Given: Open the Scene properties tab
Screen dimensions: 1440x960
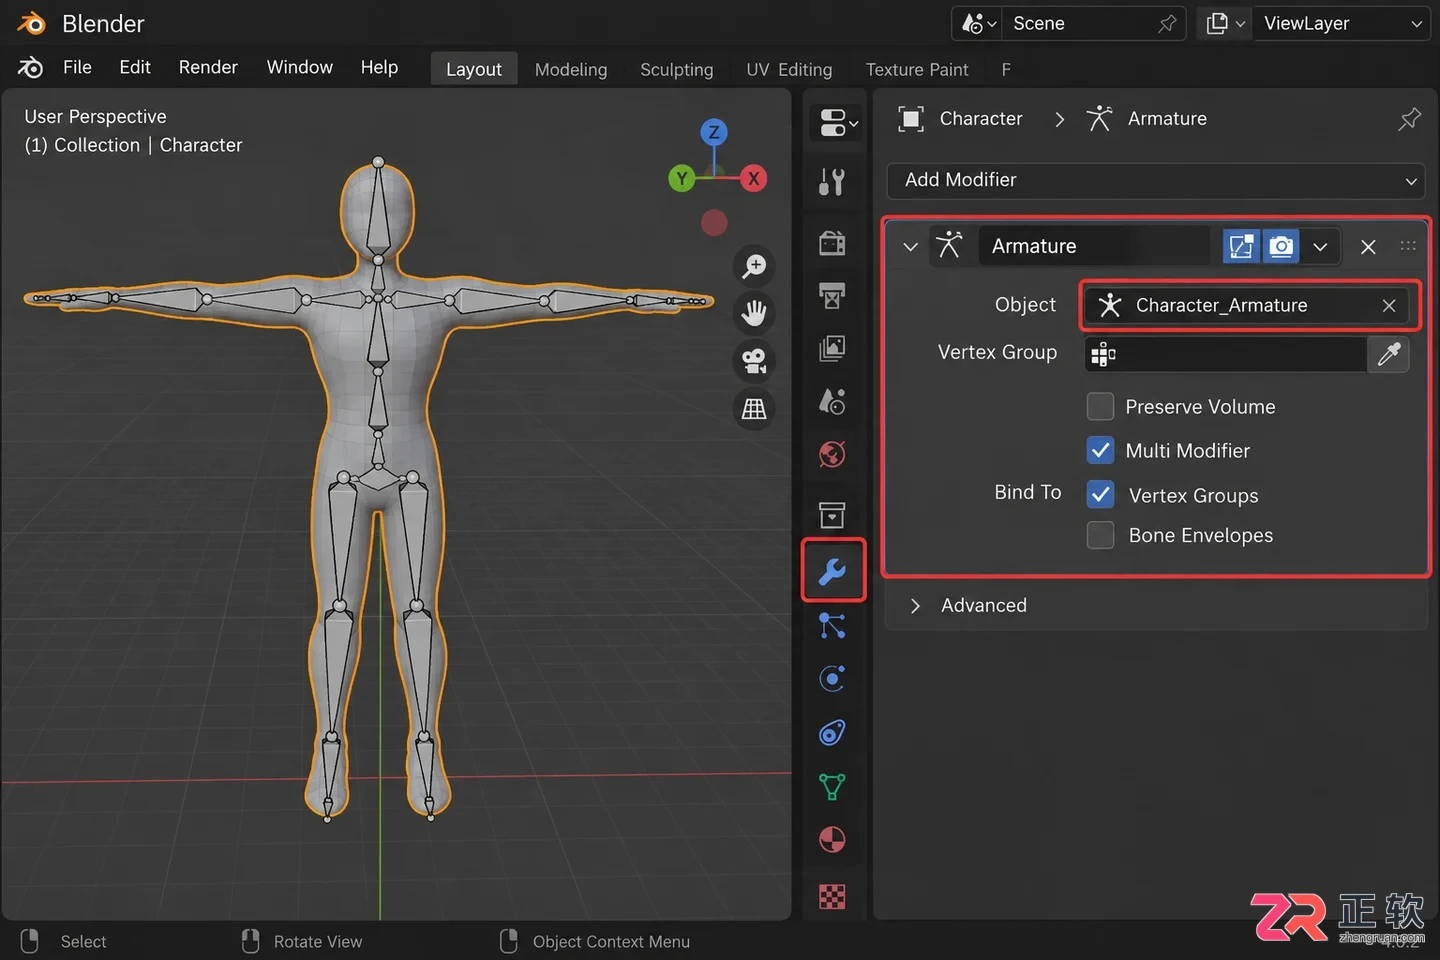Looking at the screenshot, I should coord(832,401).
